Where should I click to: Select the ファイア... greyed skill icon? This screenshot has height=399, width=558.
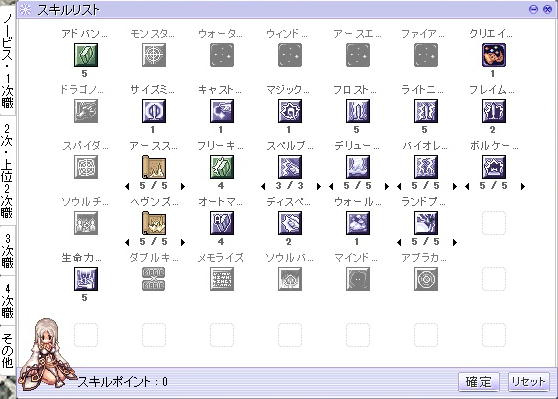click(426, 55)
